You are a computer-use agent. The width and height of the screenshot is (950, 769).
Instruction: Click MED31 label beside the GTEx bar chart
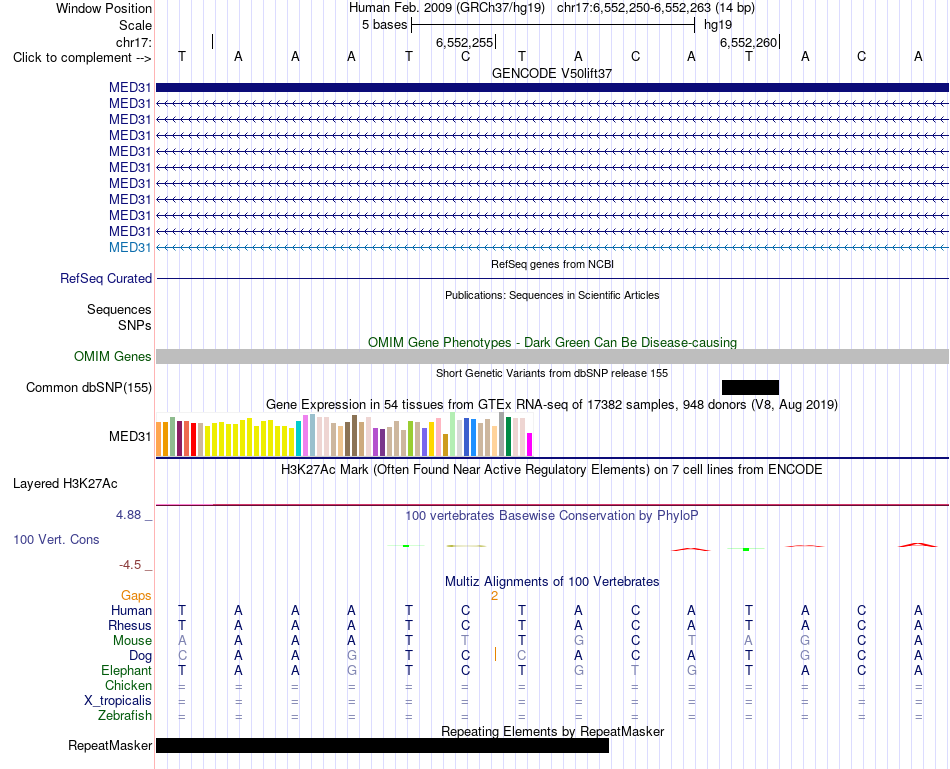click(x=130, y=436)
